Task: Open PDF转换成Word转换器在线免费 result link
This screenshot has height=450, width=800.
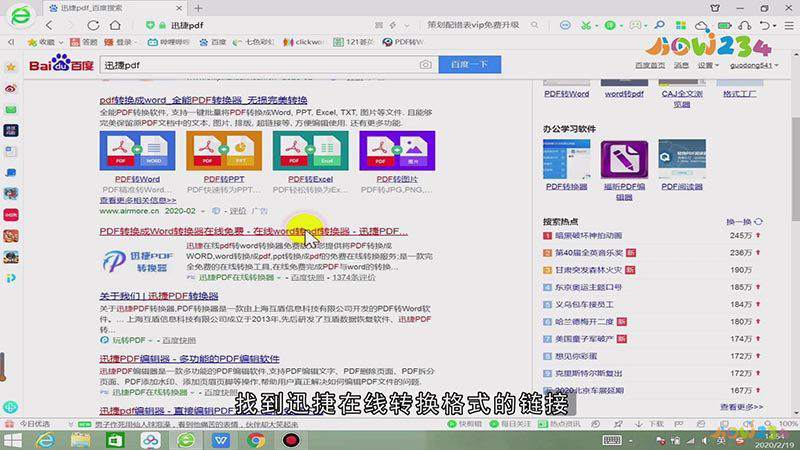Action: pyautogui.click(x=254, y=231)
